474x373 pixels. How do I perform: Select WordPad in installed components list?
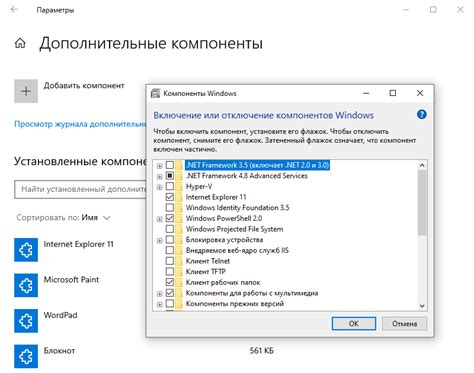click(x=60, y=315)
